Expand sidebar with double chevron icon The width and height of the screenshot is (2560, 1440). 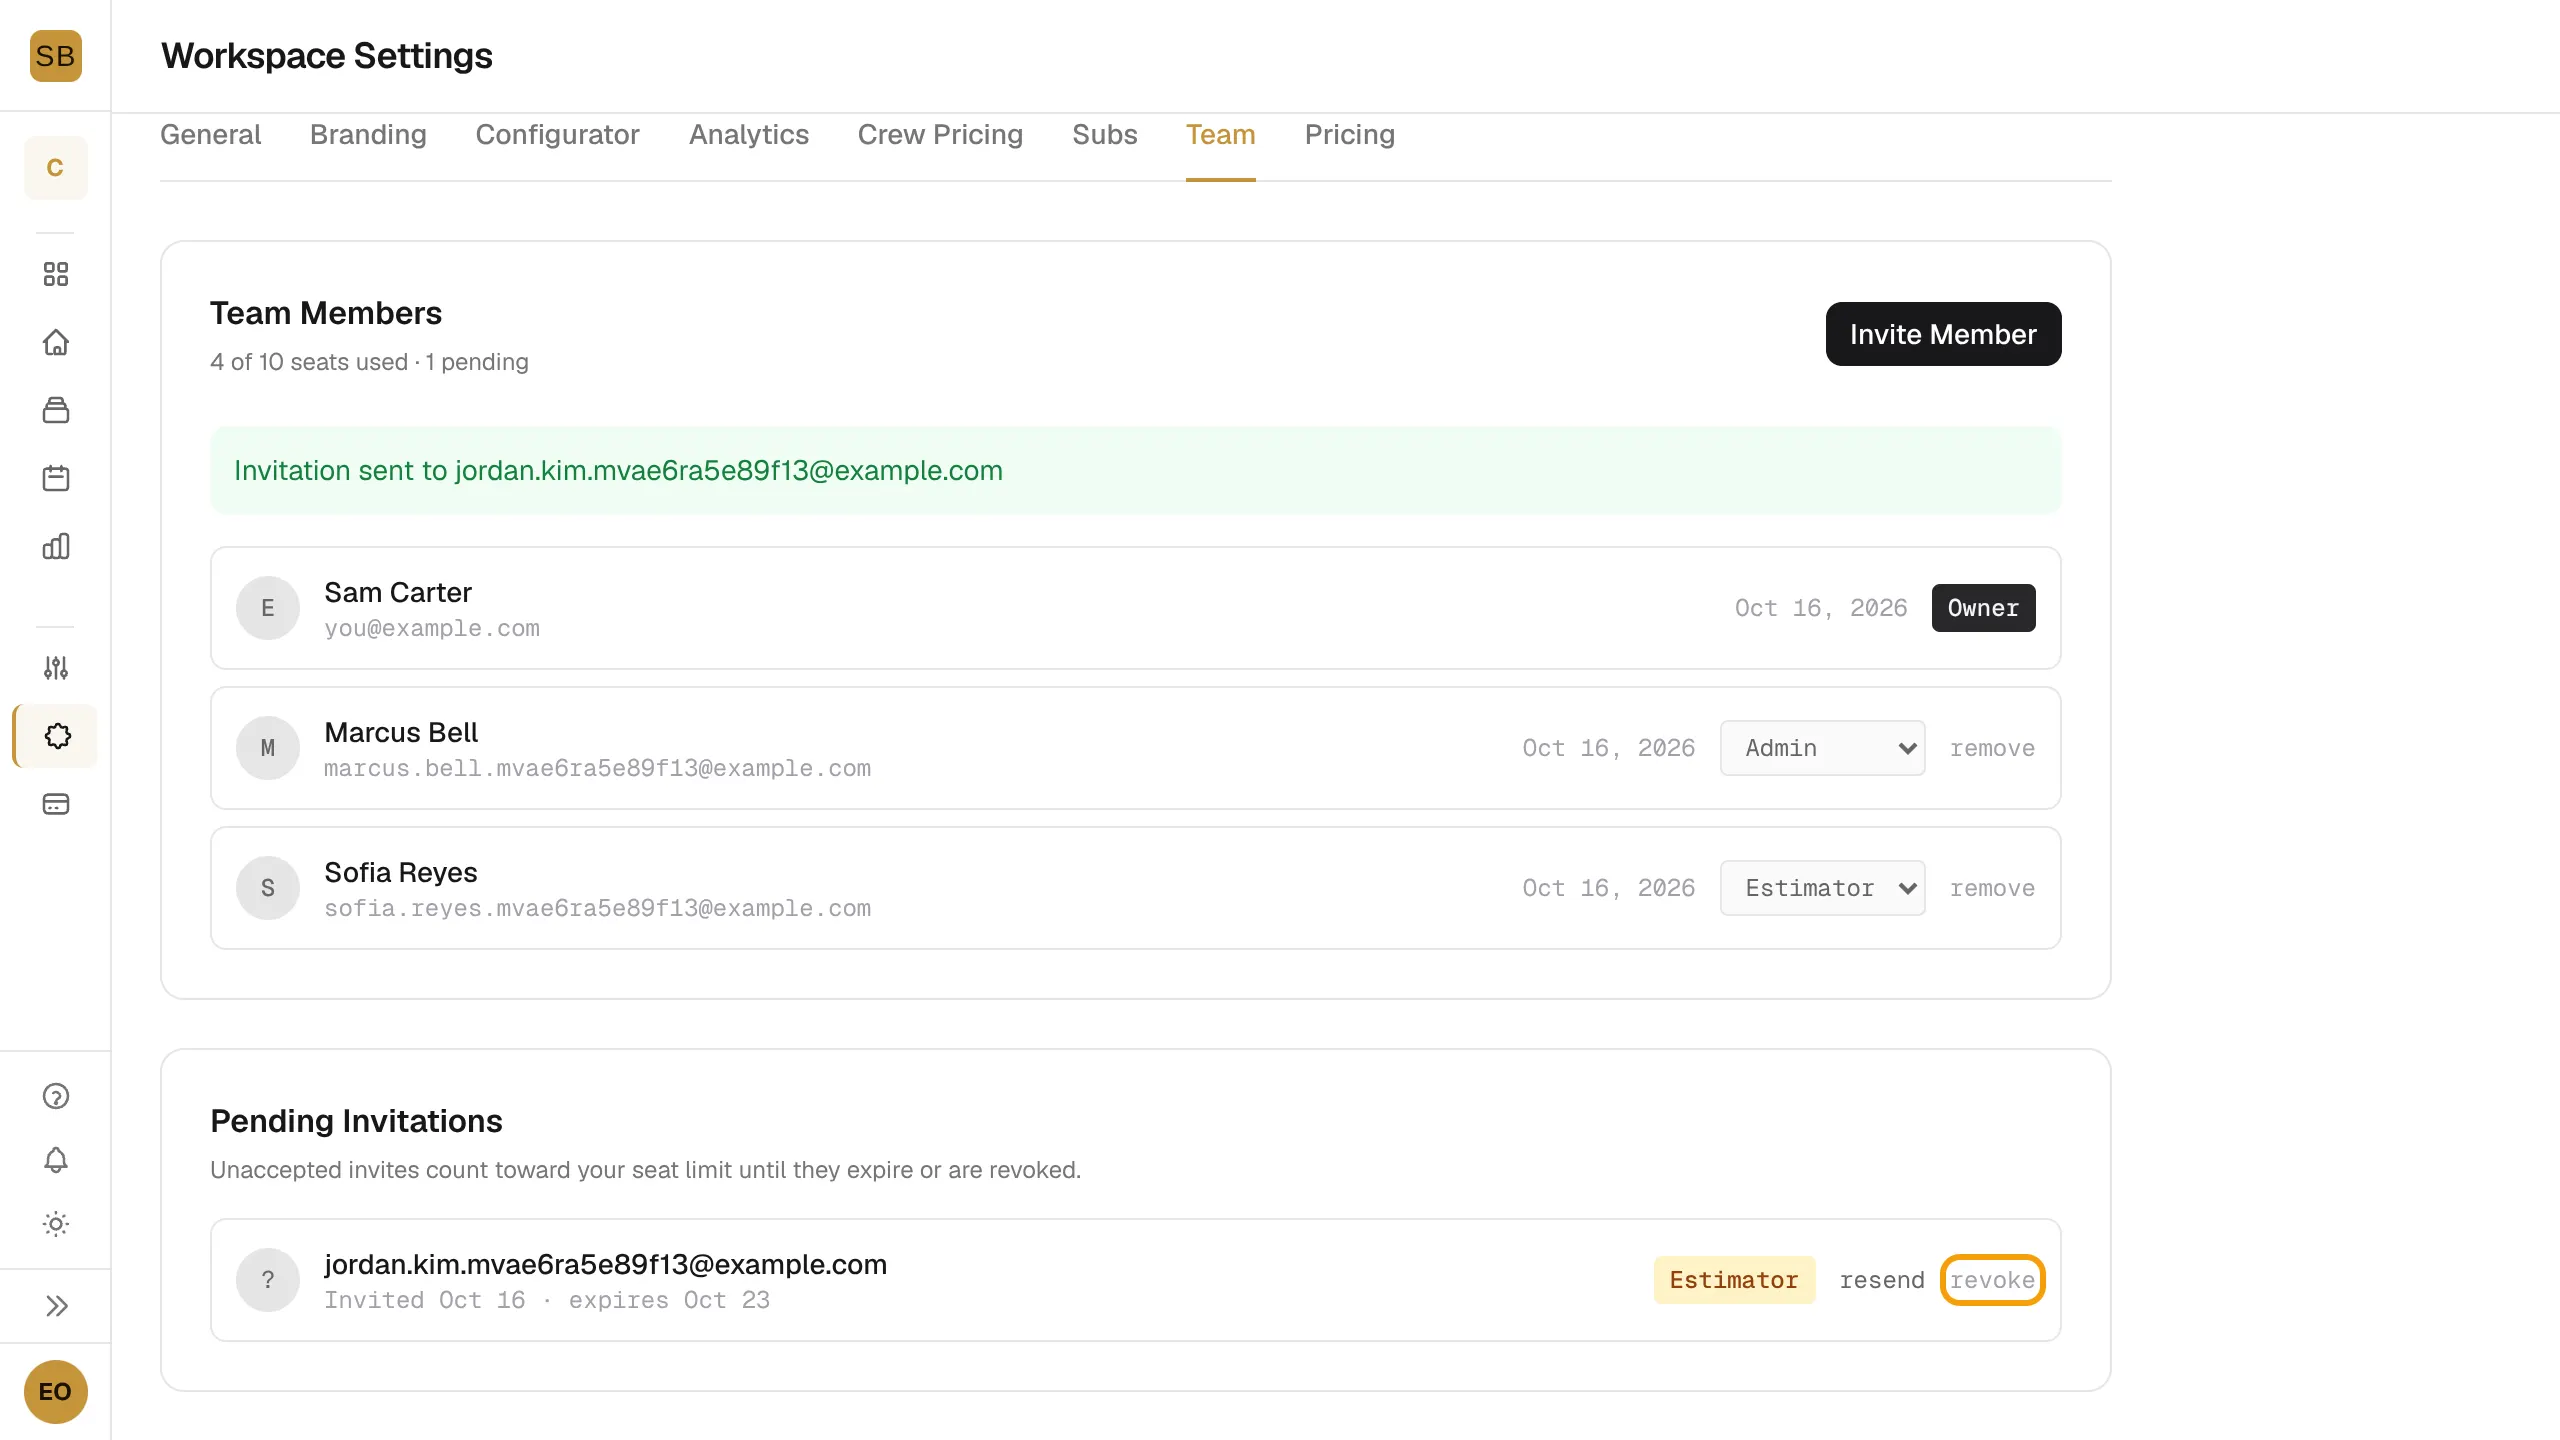pyautogui.click(x=56, y=1306)
